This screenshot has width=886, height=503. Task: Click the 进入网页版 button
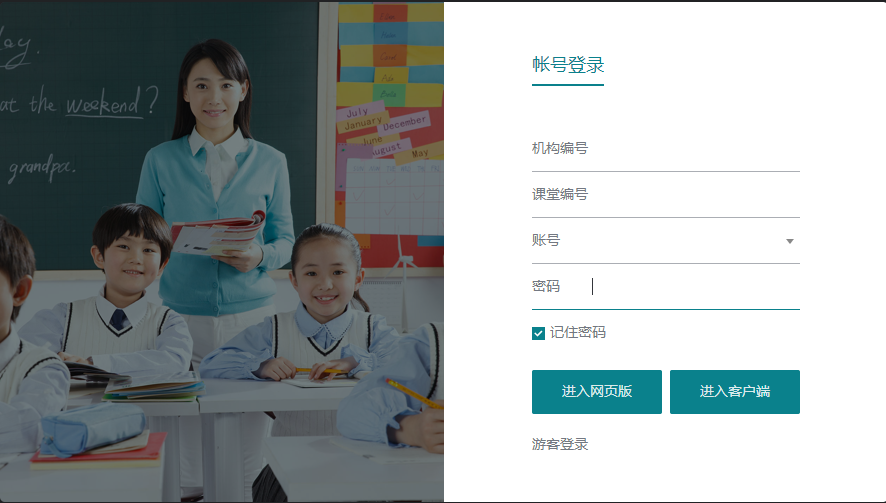597,392
